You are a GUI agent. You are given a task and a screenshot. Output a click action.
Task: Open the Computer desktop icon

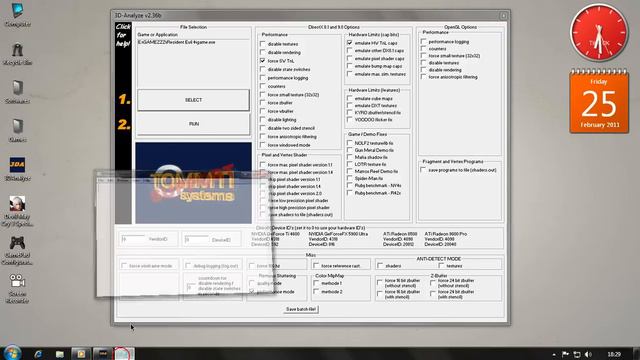[x=17, y=14]
